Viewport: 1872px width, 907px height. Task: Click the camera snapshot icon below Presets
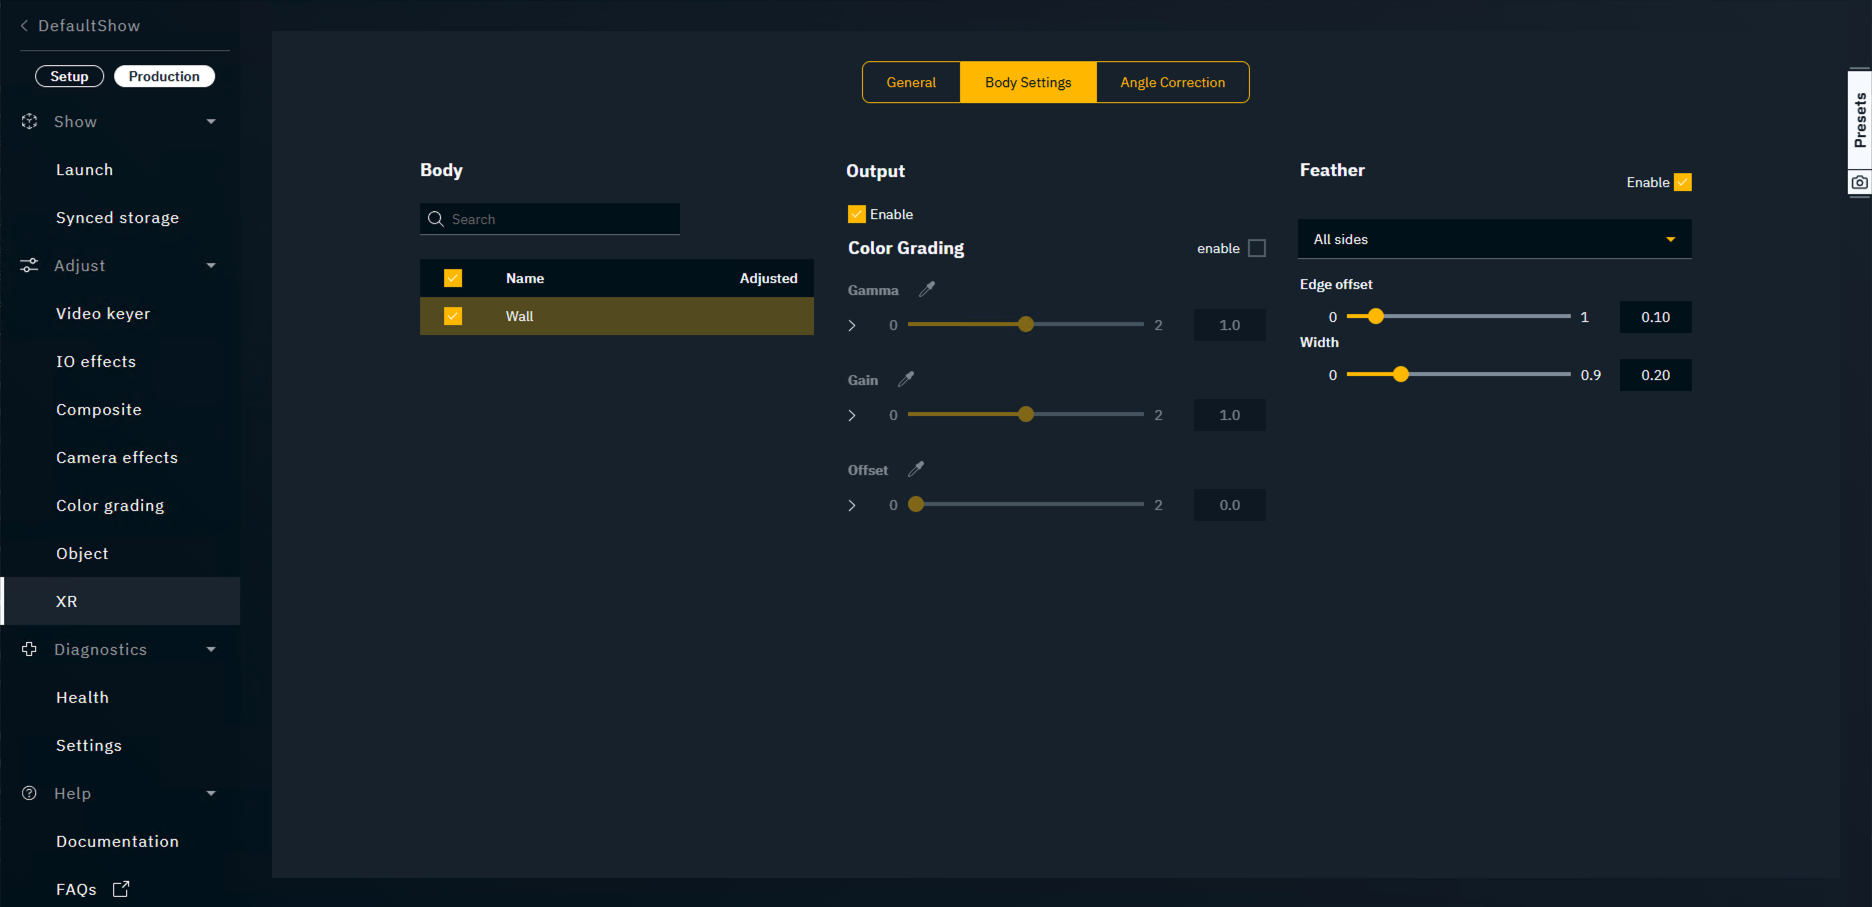tap(1859, 182)
